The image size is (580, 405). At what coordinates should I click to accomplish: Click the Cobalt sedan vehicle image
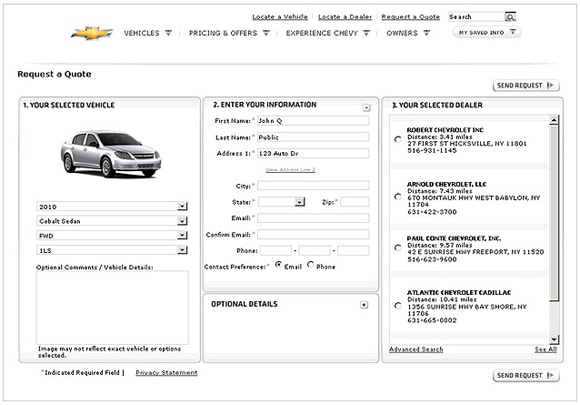pos(111,153)
